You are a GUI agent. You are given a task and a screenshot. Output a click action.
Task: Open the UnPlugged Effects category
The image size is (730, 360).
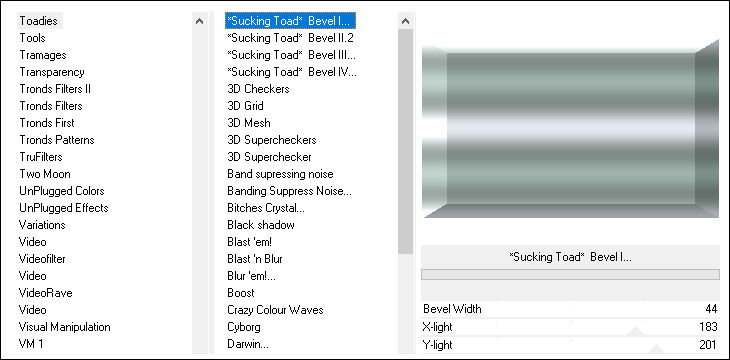pos(63,208)
